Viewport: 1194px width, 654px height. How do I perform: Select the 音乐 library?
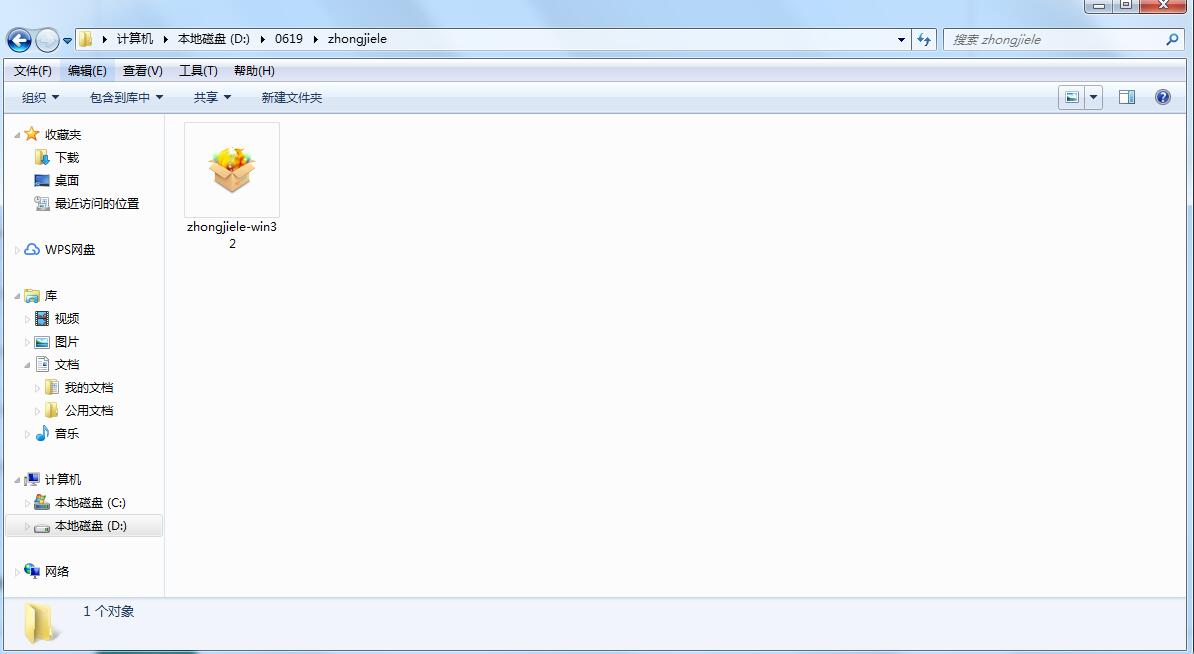(67, 433)
